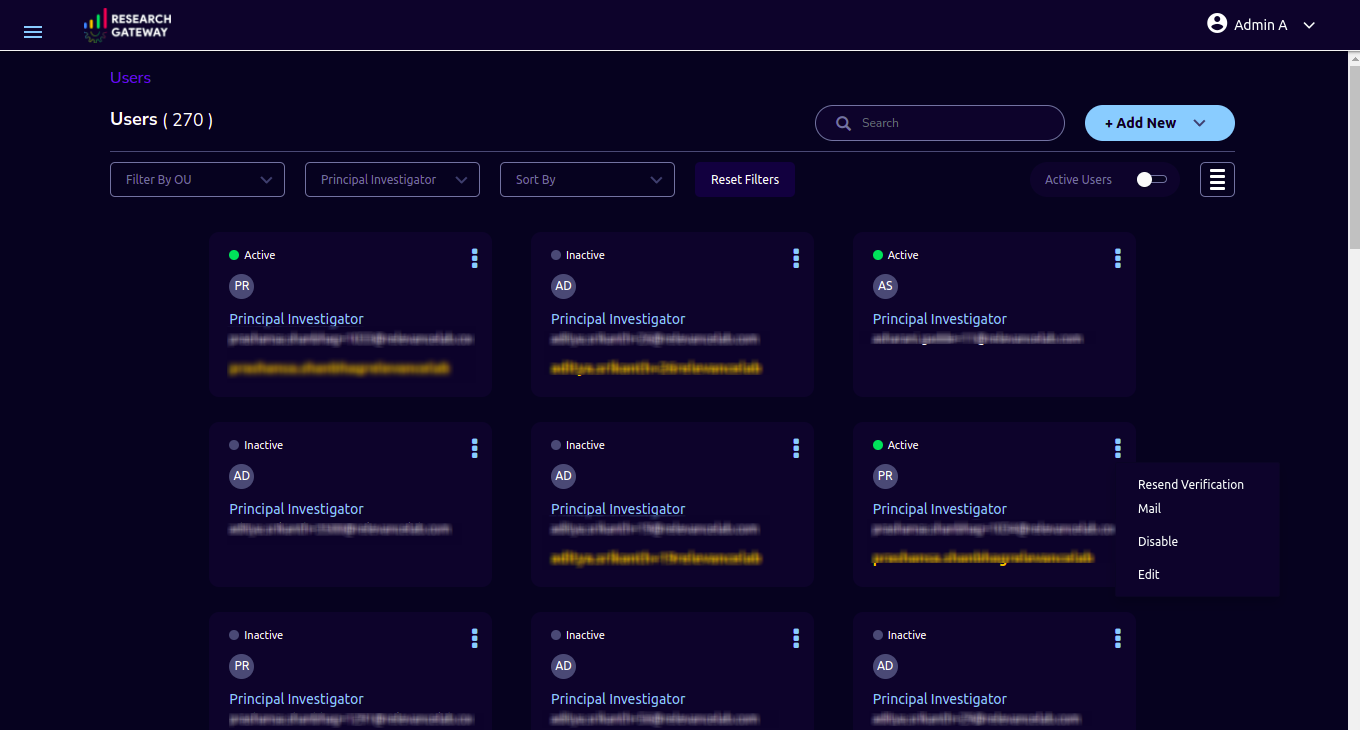Click the Admin A username text
The height and width of the screenshot is (730, 1360).
click(1261, 25)
